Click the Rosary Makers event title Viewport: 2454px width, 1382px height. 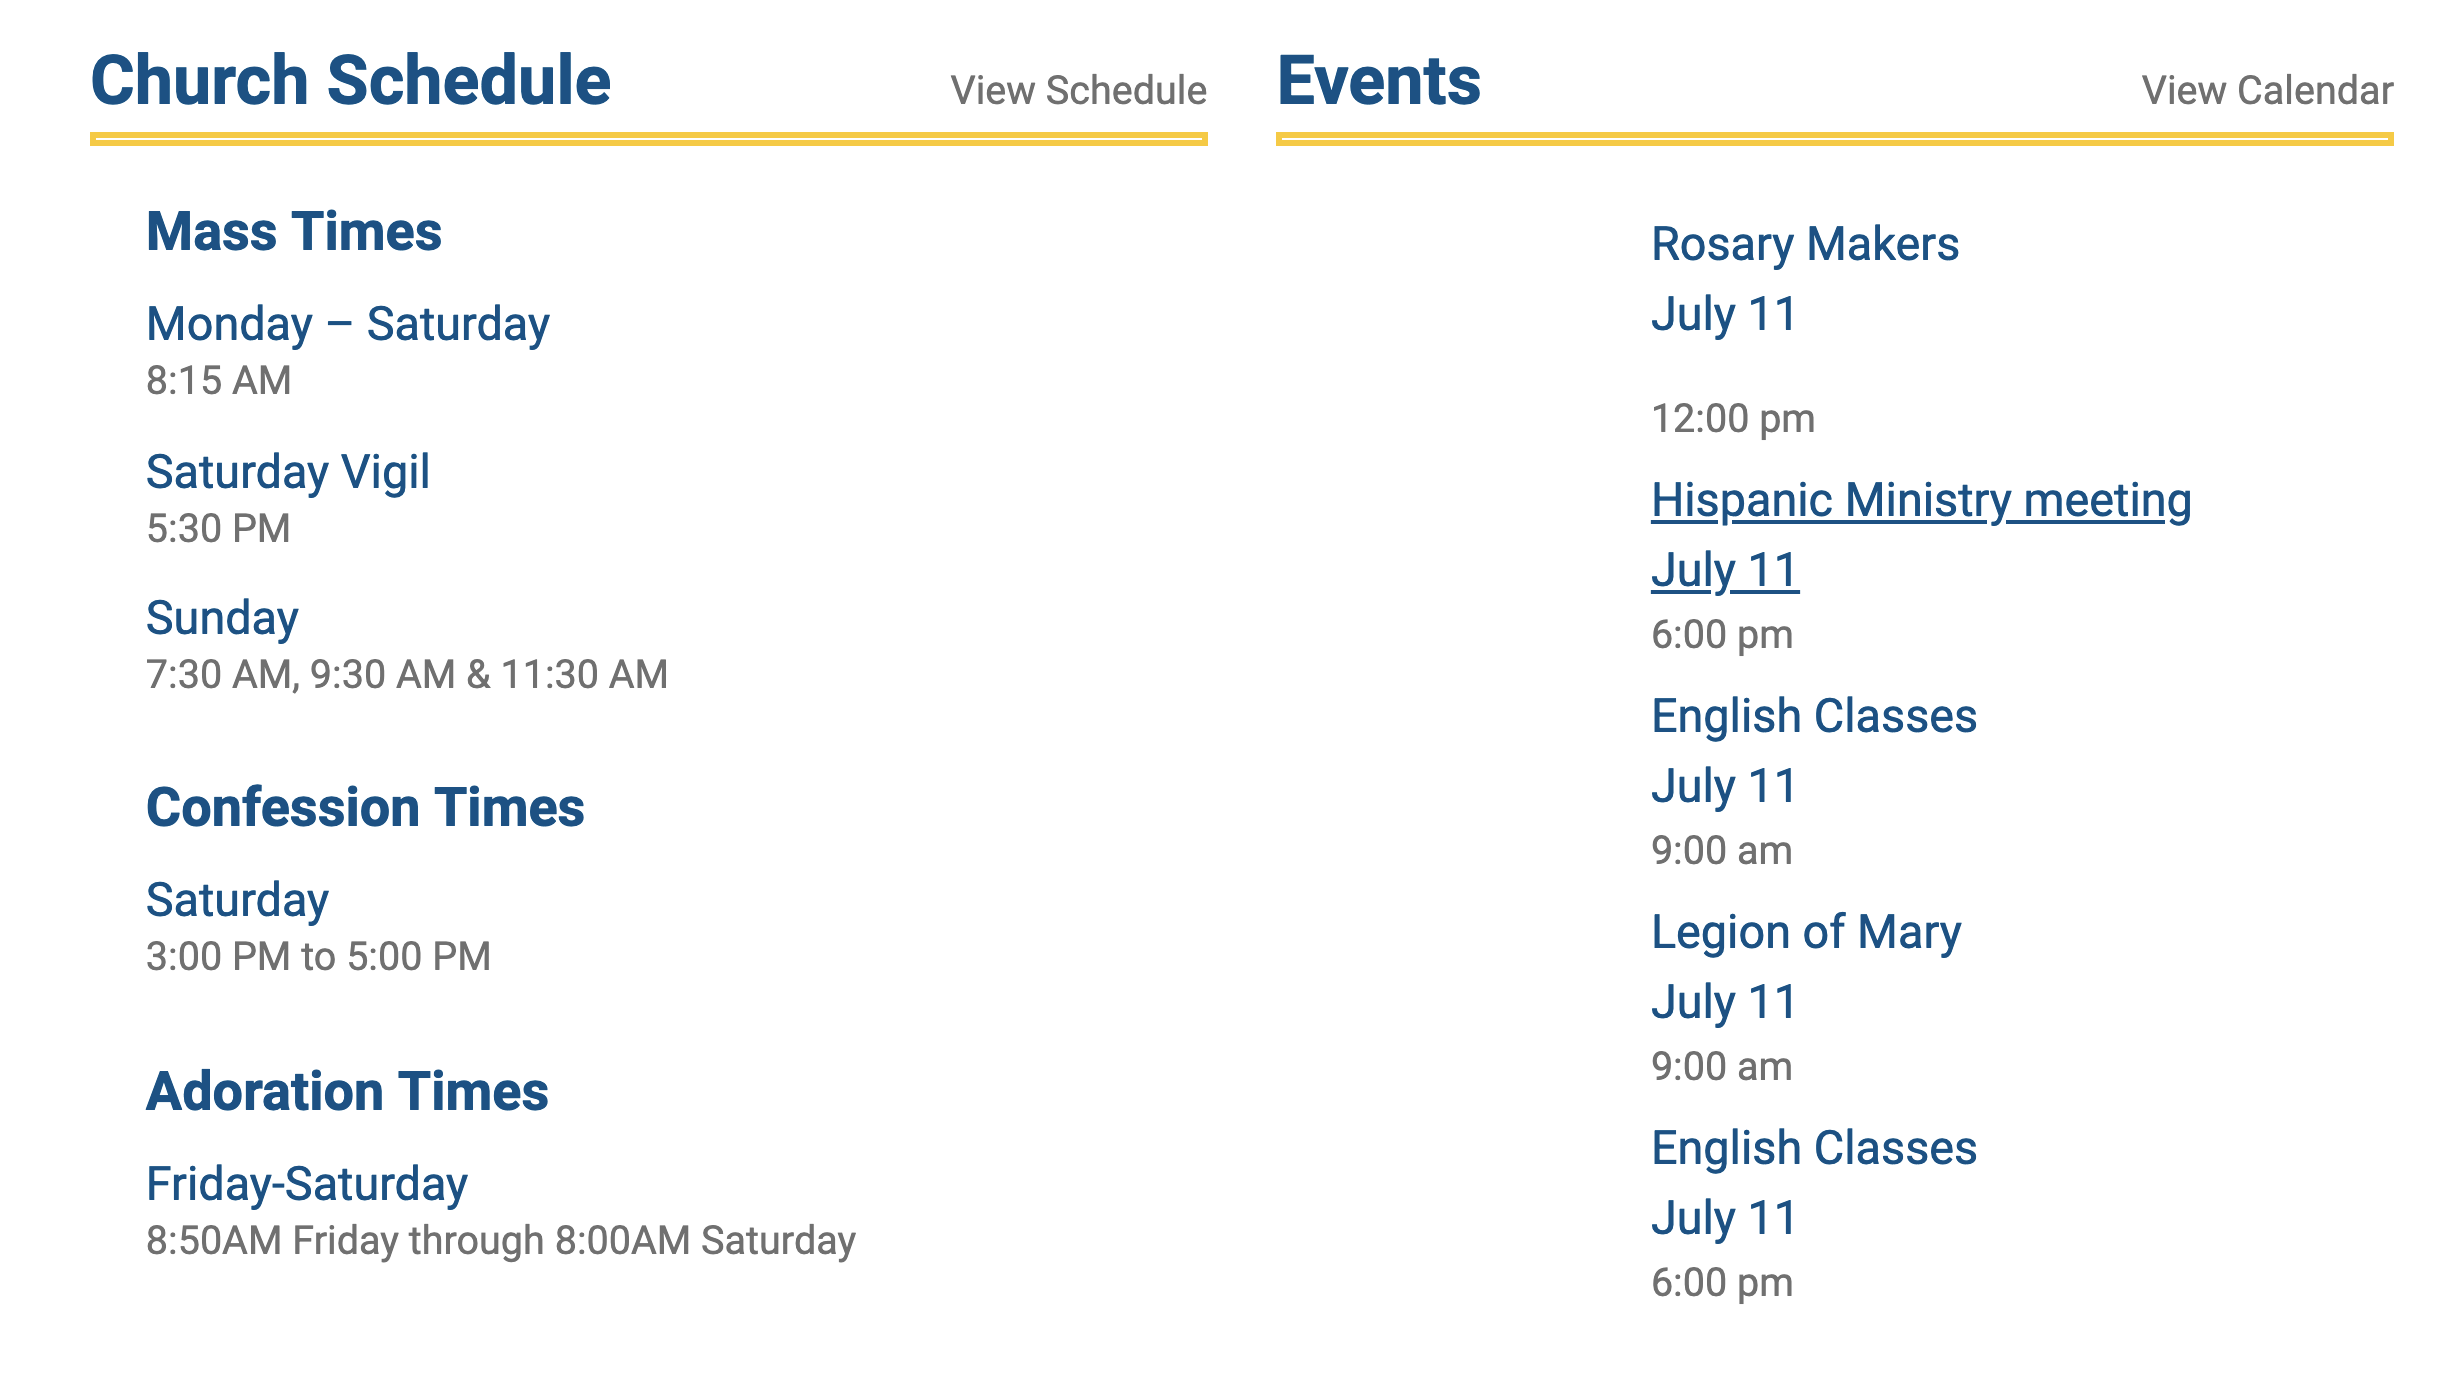tap(1804, 244)
